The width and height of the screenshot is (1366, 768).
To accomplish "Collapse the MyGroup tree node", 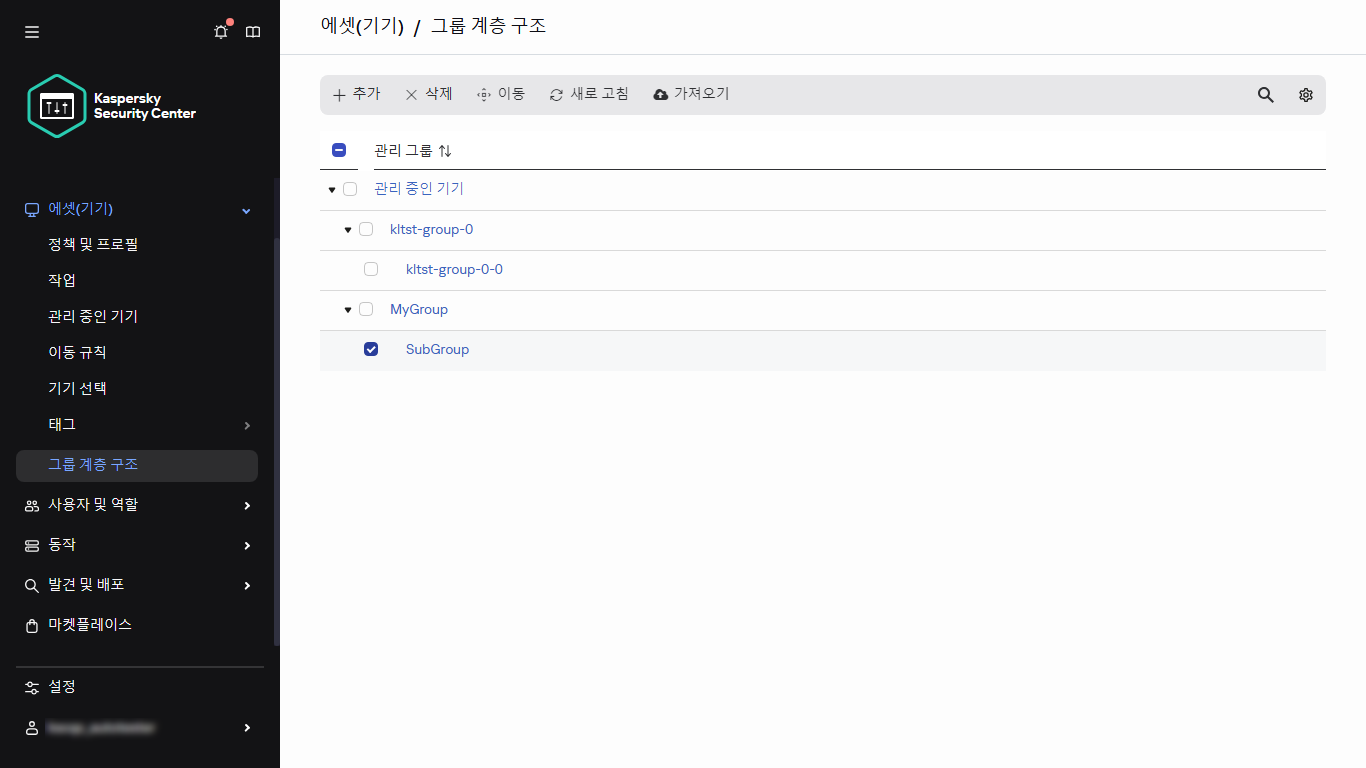I will click(x=347, y=309).
